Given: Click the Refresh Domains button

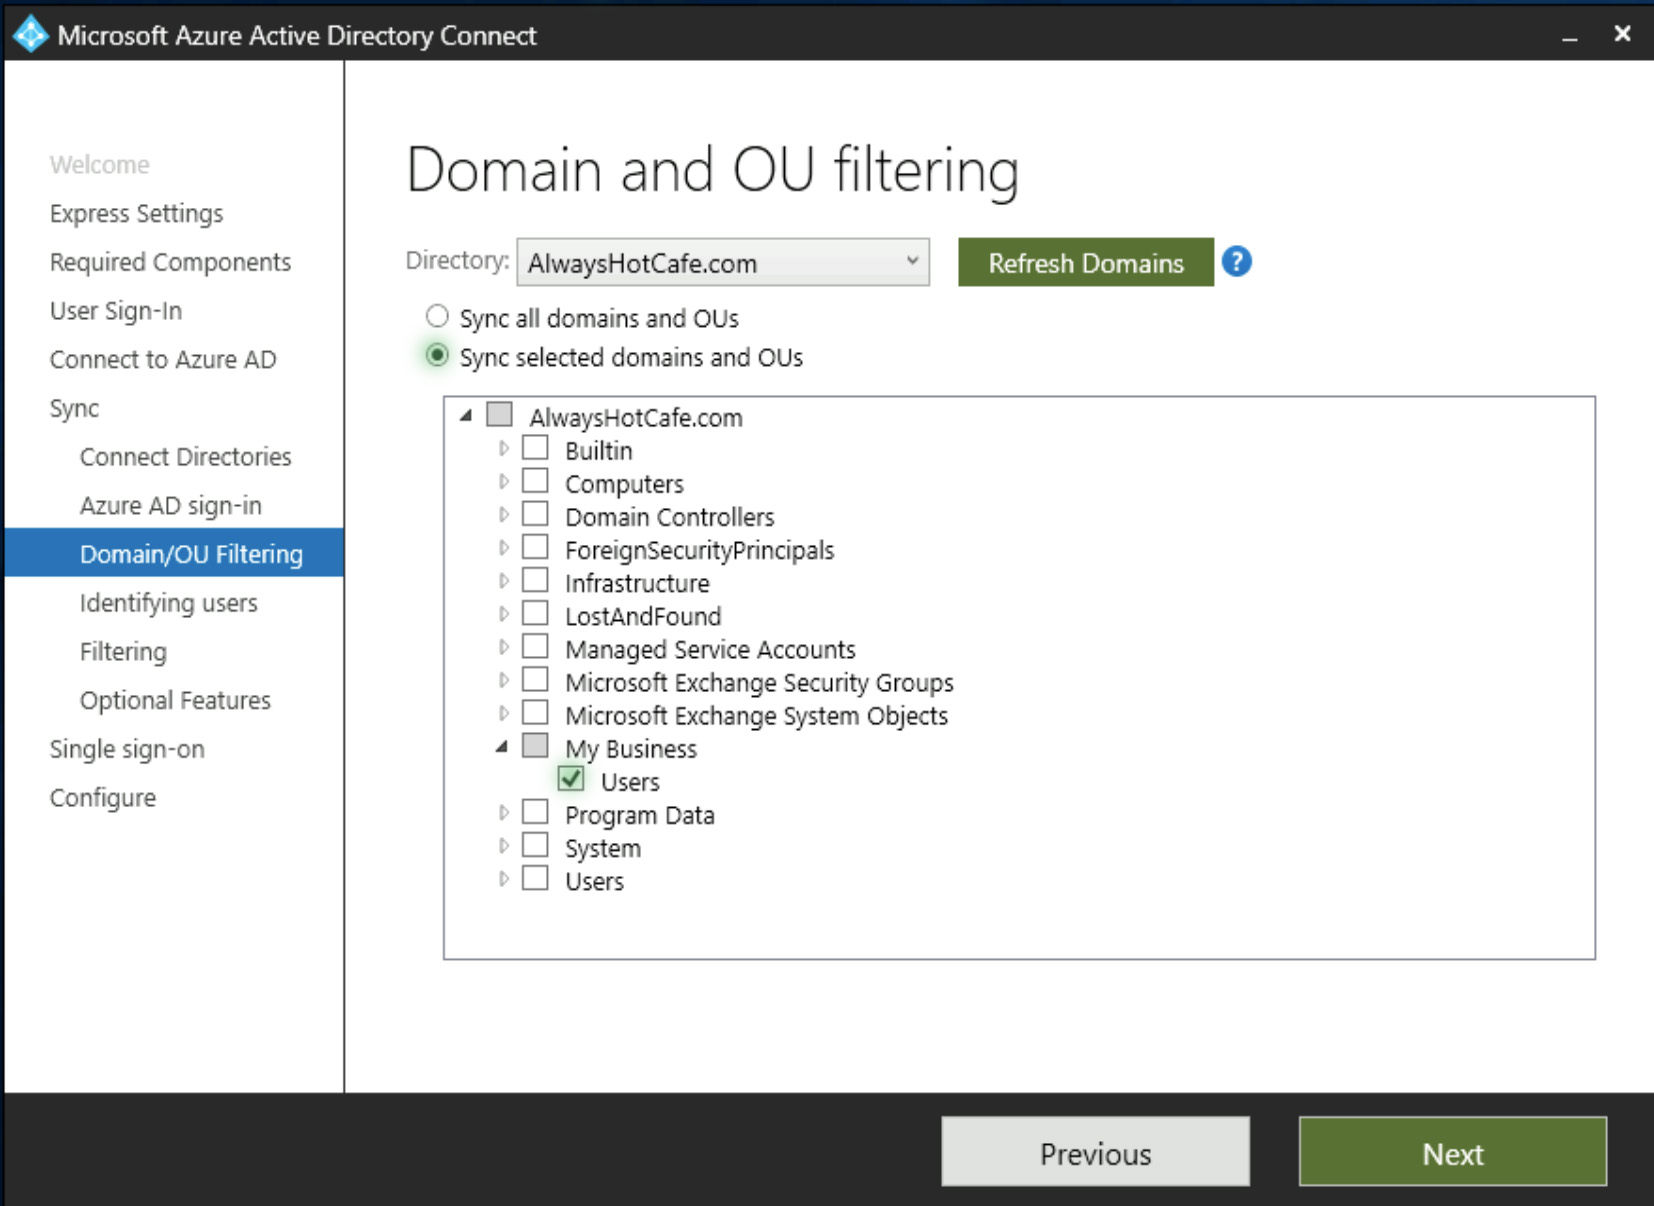Looking at the screenshot, I should coord(1086,262).
